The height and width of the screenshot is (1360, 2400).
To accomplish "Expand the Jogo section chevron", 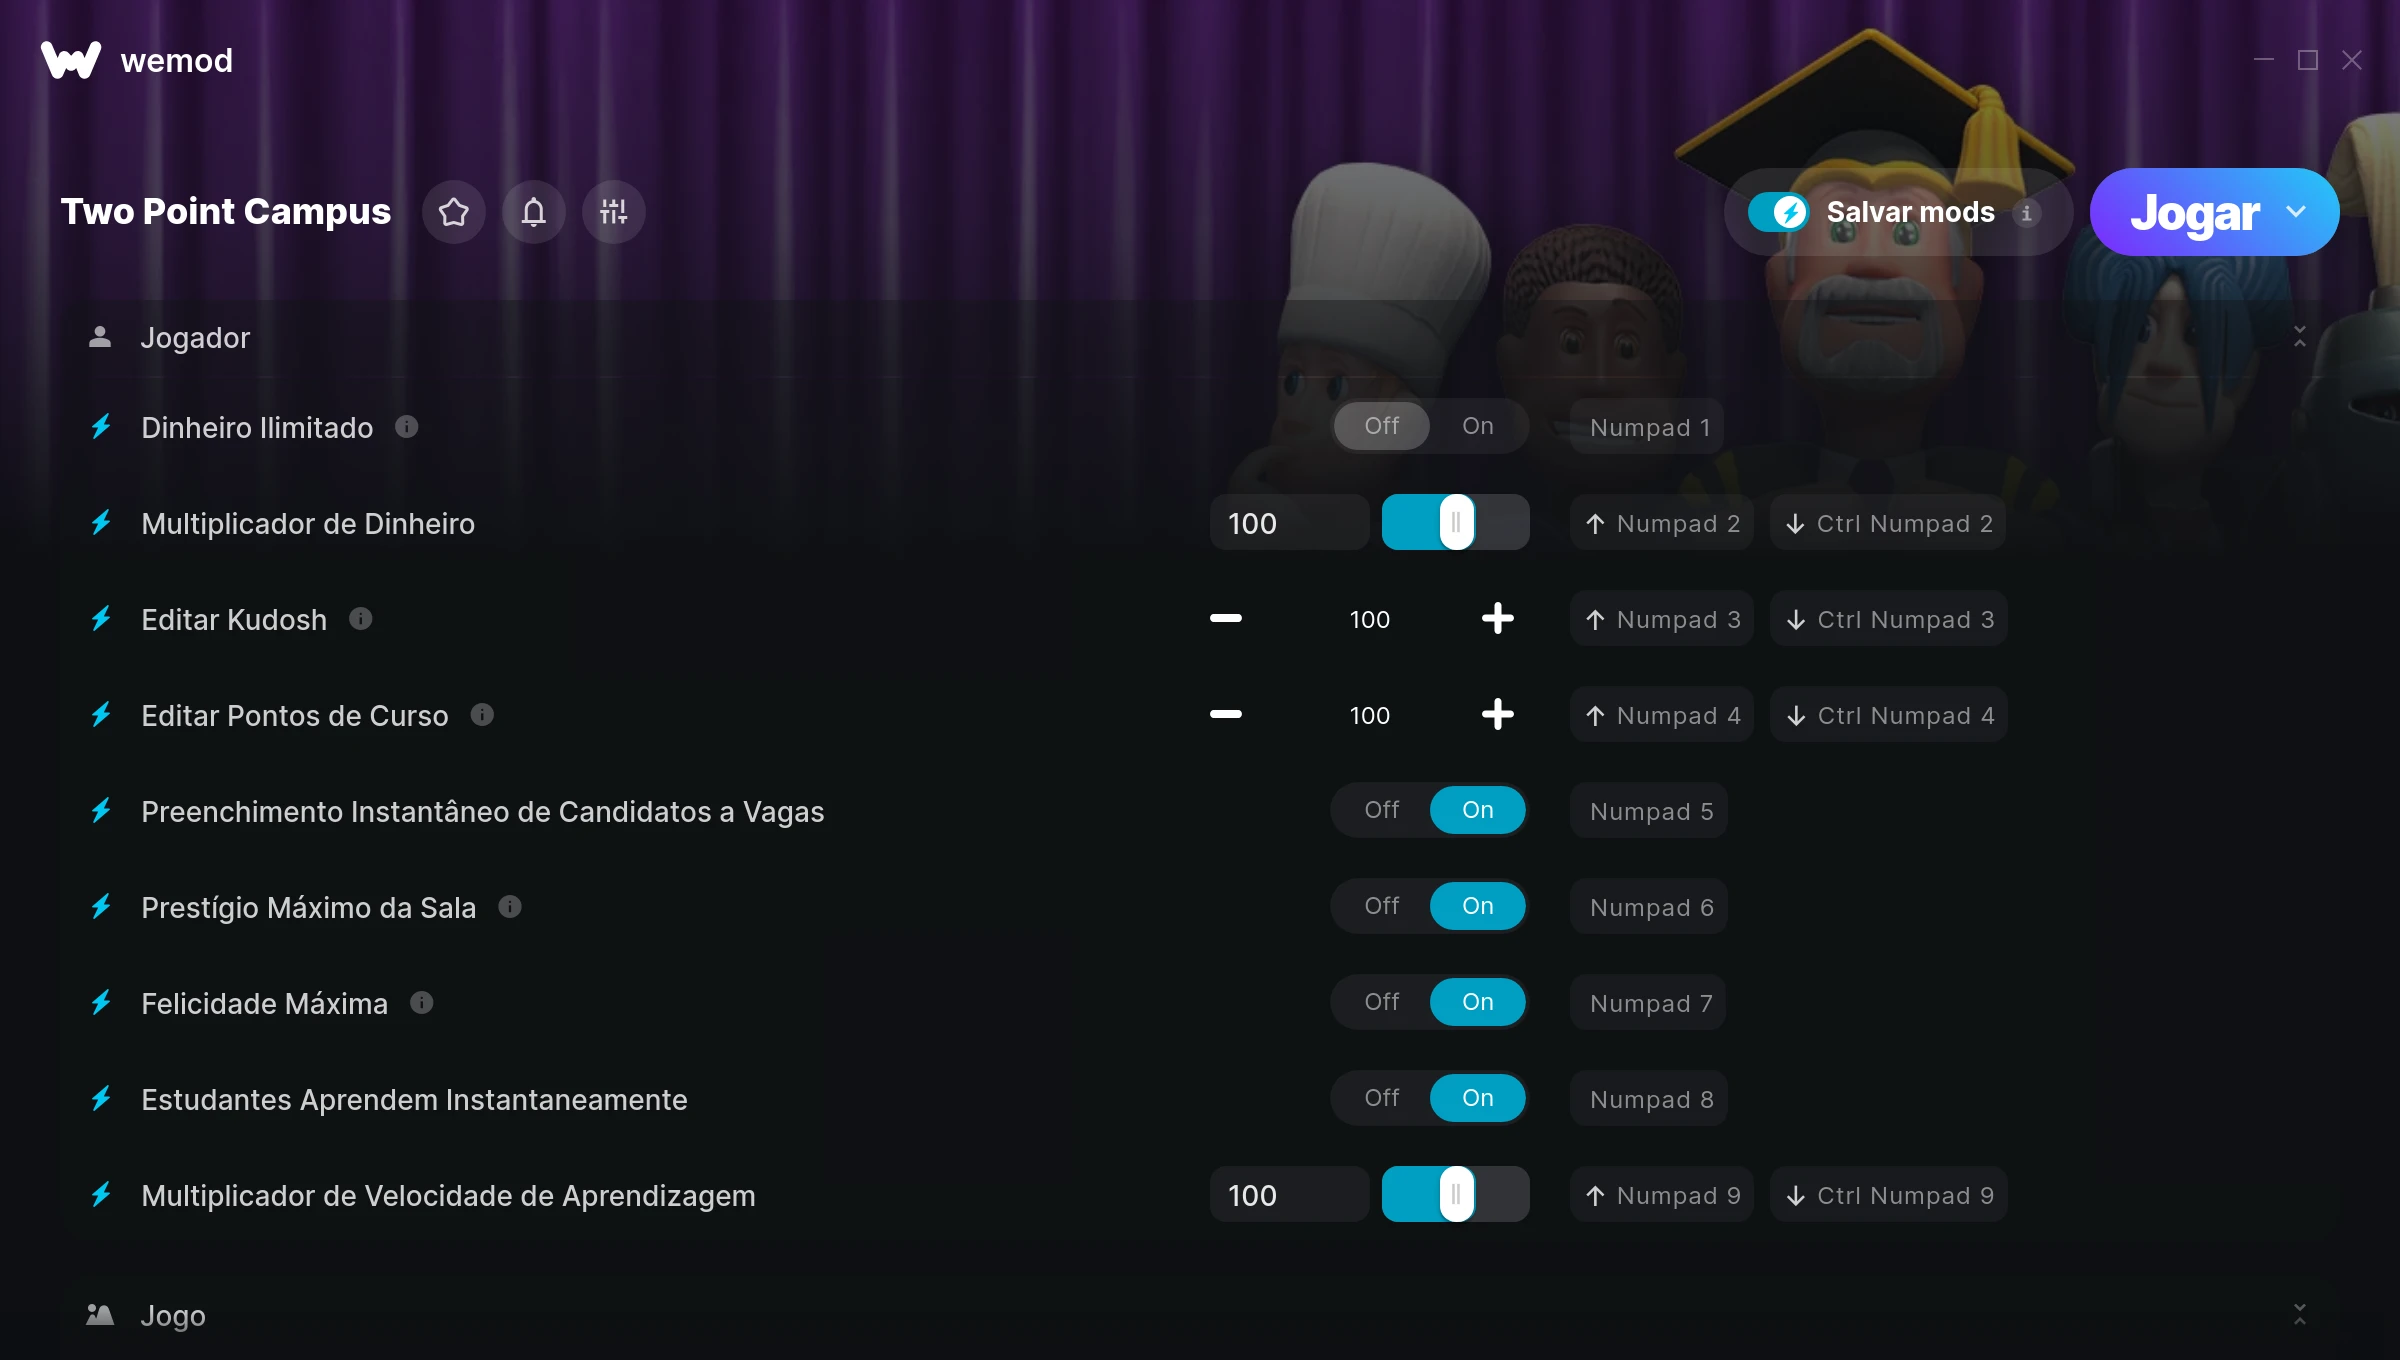I will [2299, 1315].
